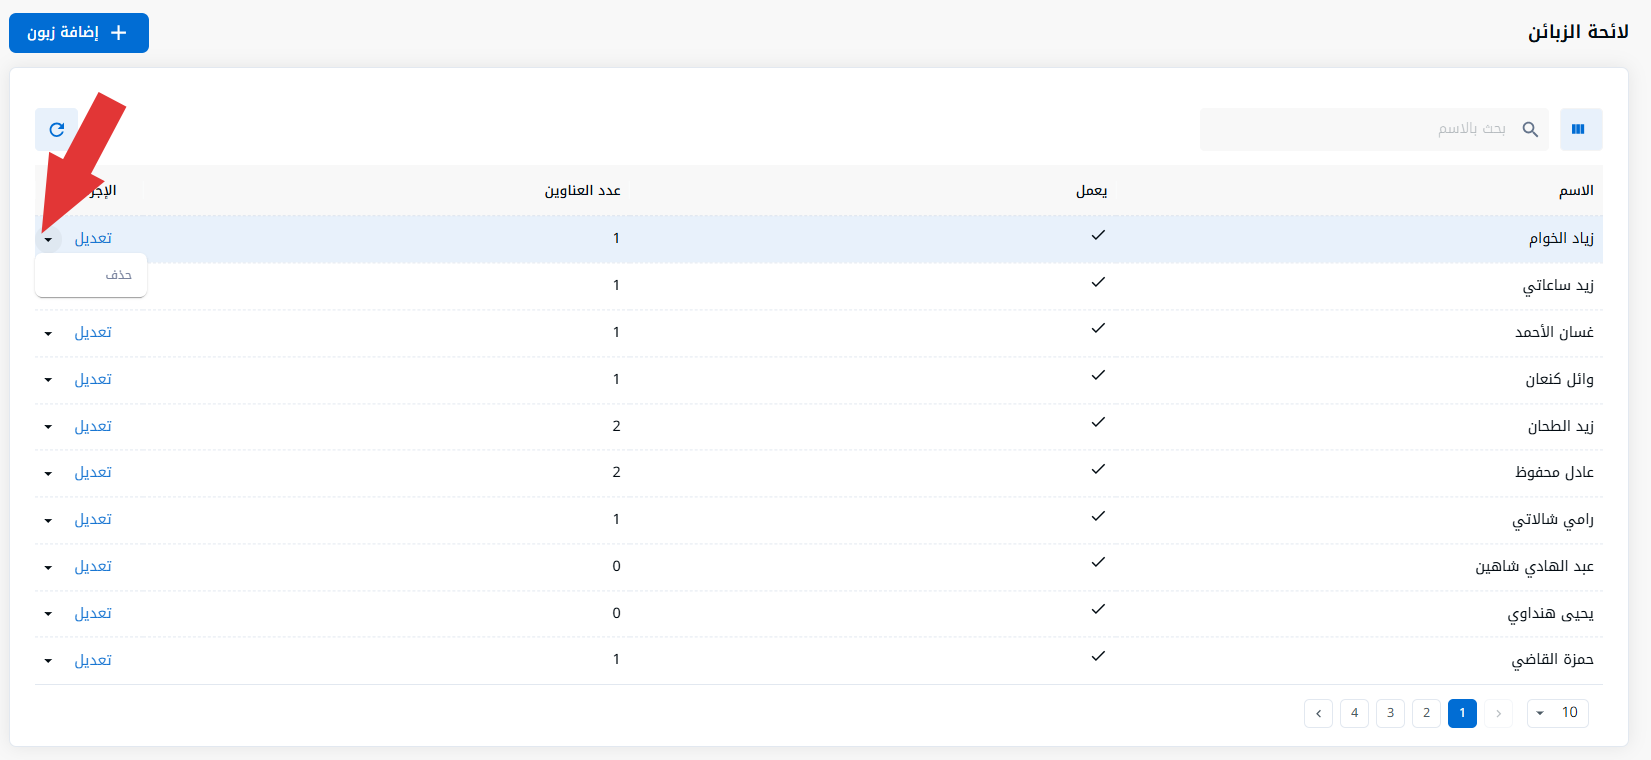Image resolution: width=1651 pixels, height=760 pixels.
Task: Expand actions dropdown for عادل محفوظ
Action: tap(48, 473)
